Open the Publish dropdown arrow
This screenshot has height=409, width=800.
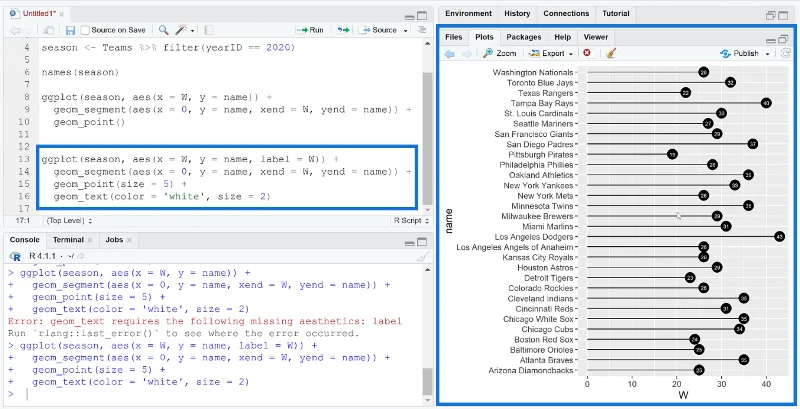click(767, 54)
